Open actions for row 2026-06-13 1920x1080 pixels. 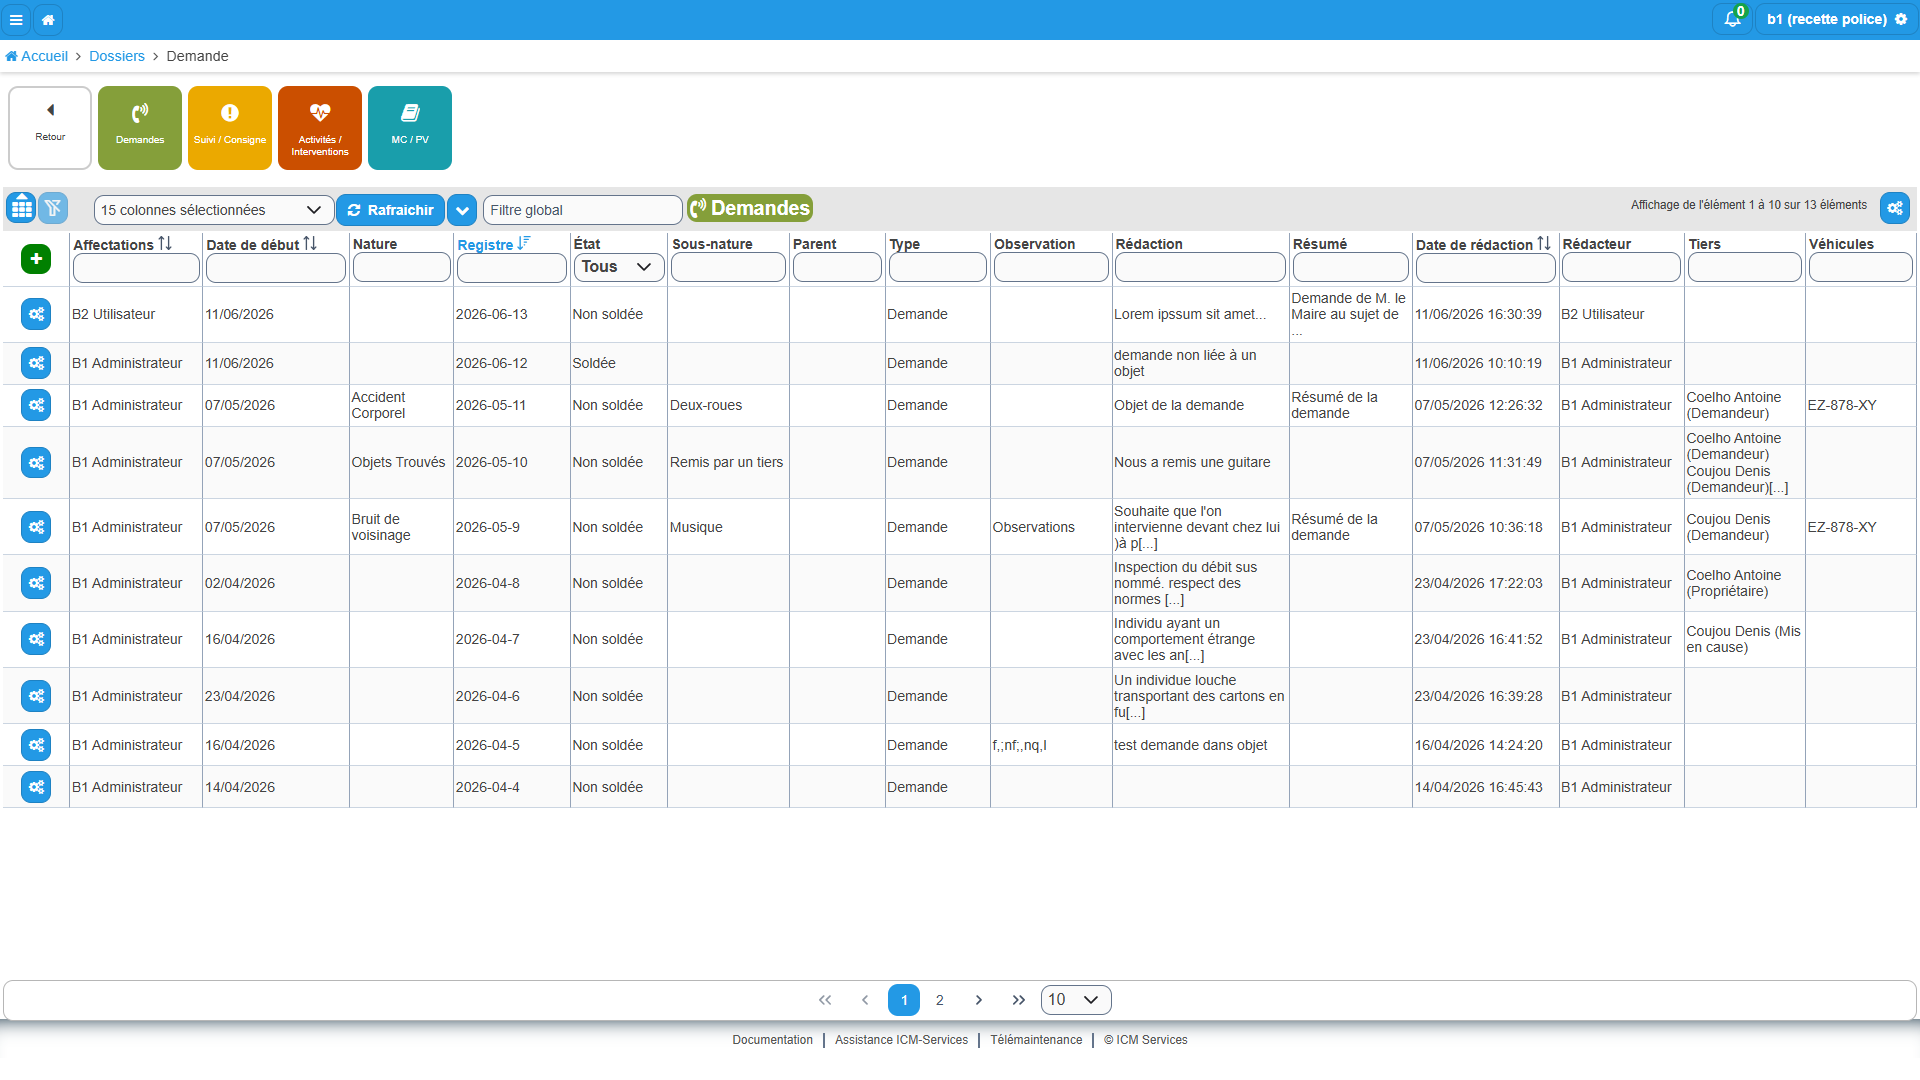pos(36,314)
